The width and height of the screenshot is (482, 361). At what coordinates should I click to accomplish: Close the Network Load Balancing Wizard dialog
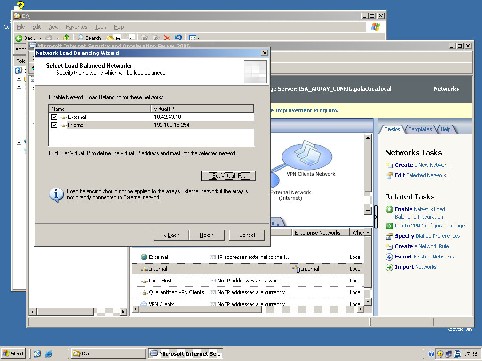pos(264,53)
